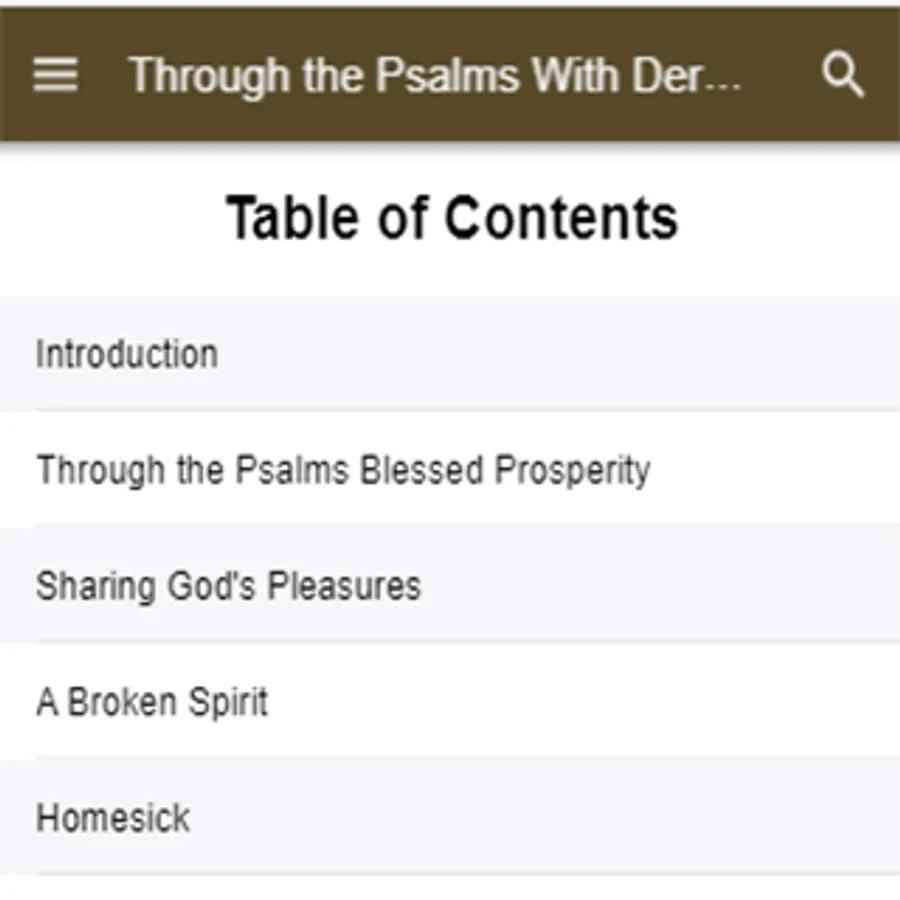Click blank area beside Sharing God's Pleasures
Screen dimensions: 900x900
[660, 585]
